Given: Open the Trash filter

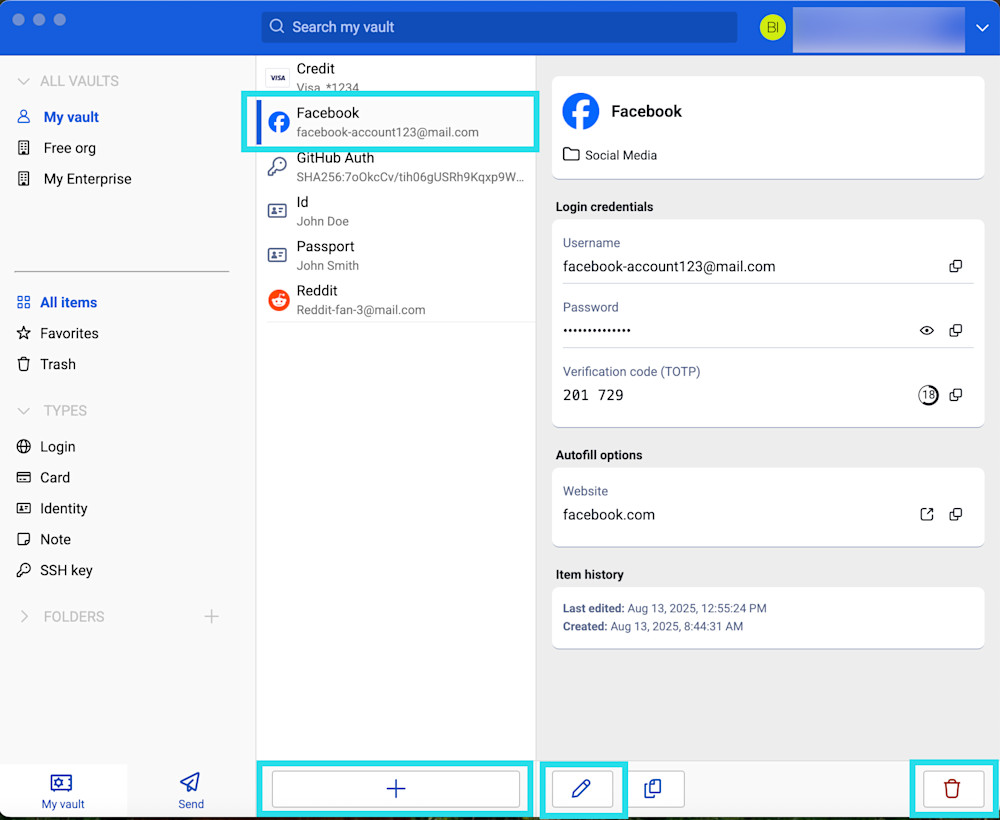Looking at the screenshot, I should (58, 364).
